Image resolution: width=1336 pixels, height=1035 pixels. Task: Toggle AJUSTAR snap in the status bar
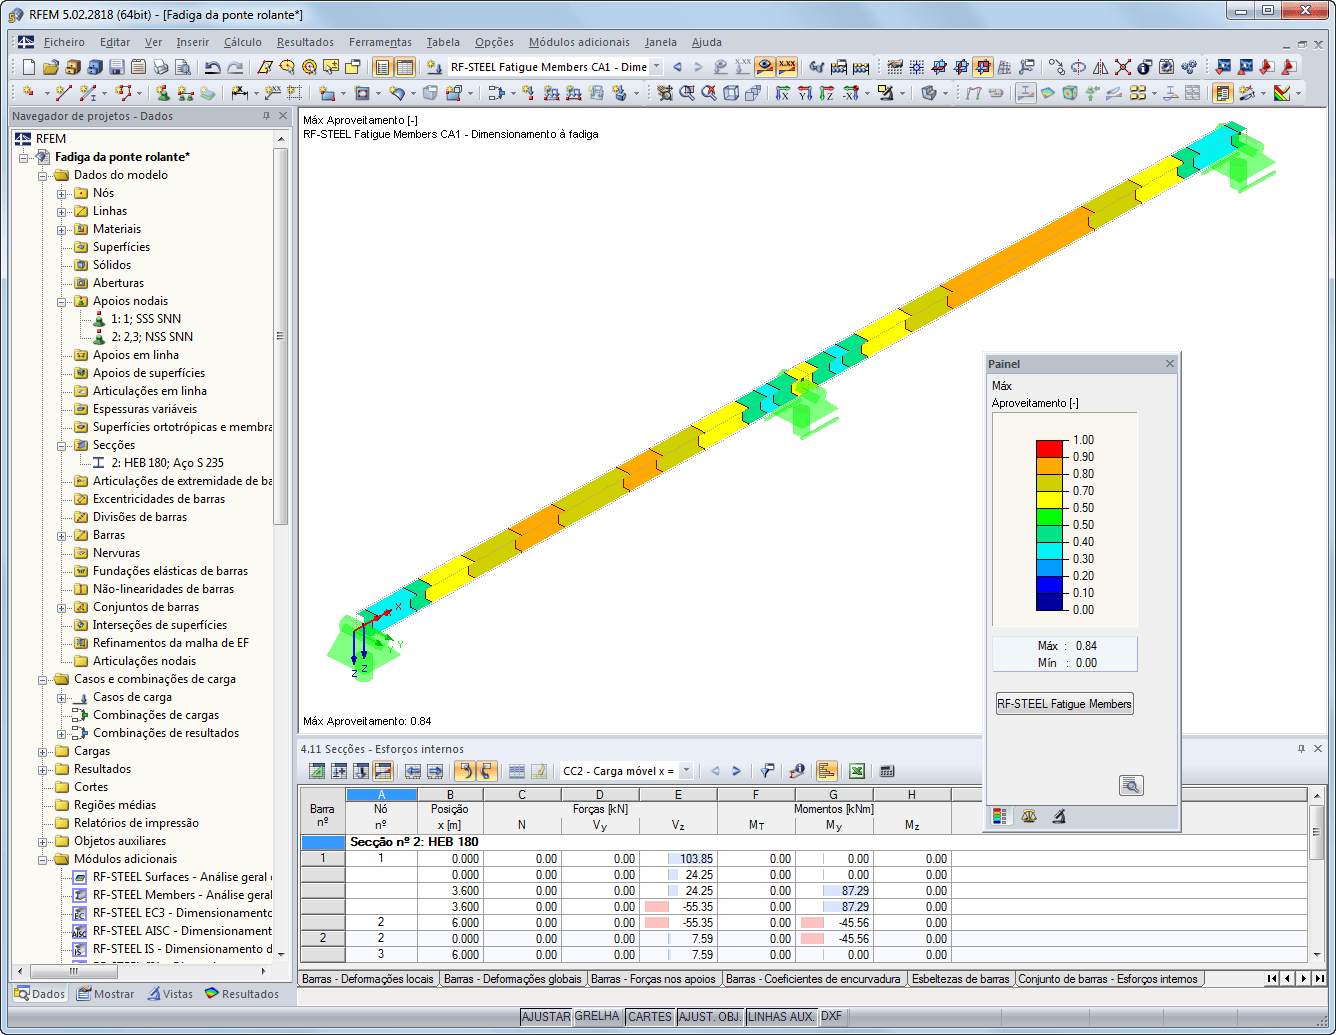(546, 1016)
